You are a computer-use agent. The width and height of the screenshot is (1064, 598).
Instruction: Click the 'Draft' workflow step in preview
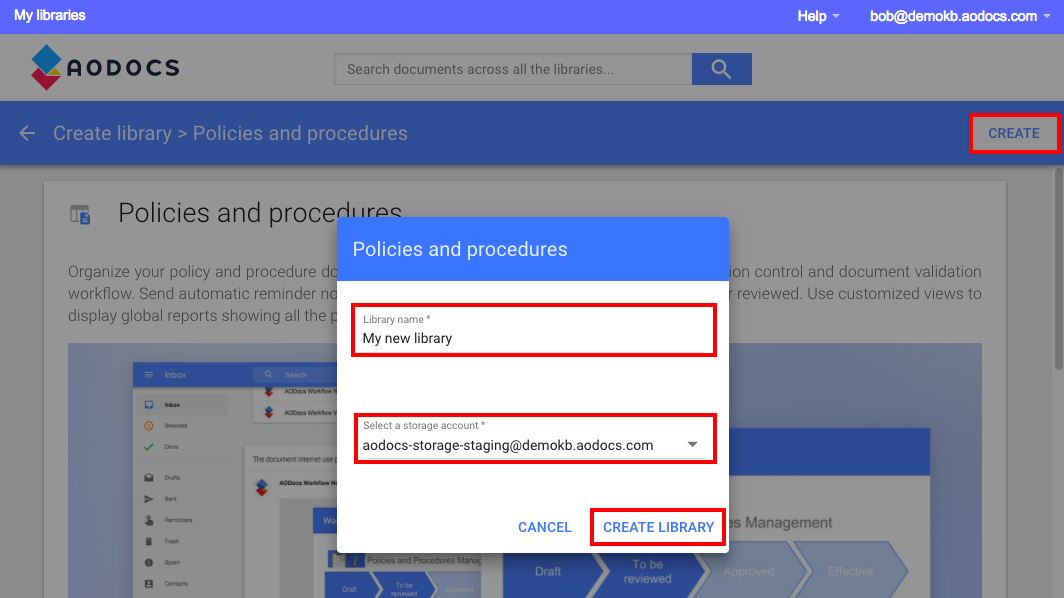tap(548, 572)
